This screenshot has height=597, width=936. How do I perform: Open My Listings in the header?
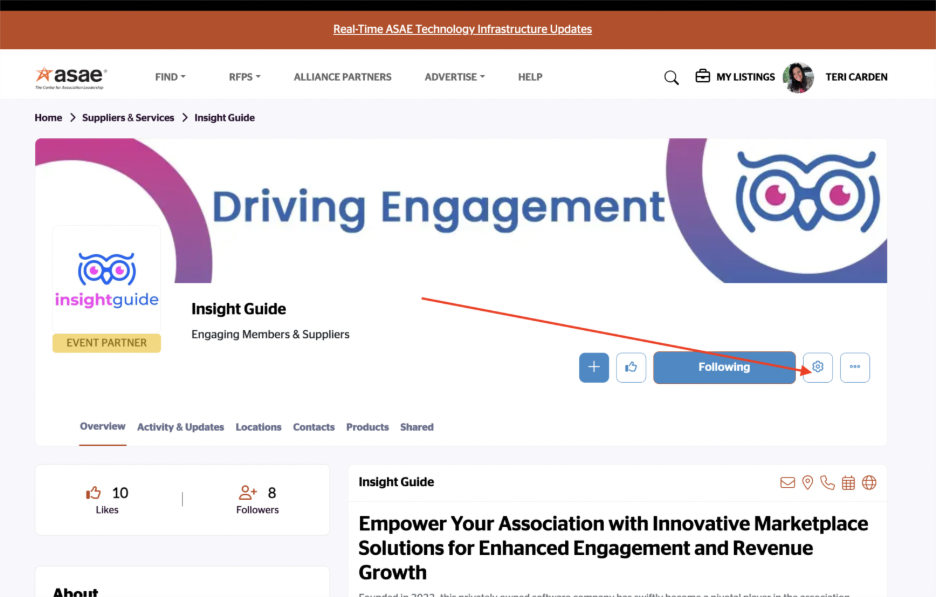tap(735, 77)
